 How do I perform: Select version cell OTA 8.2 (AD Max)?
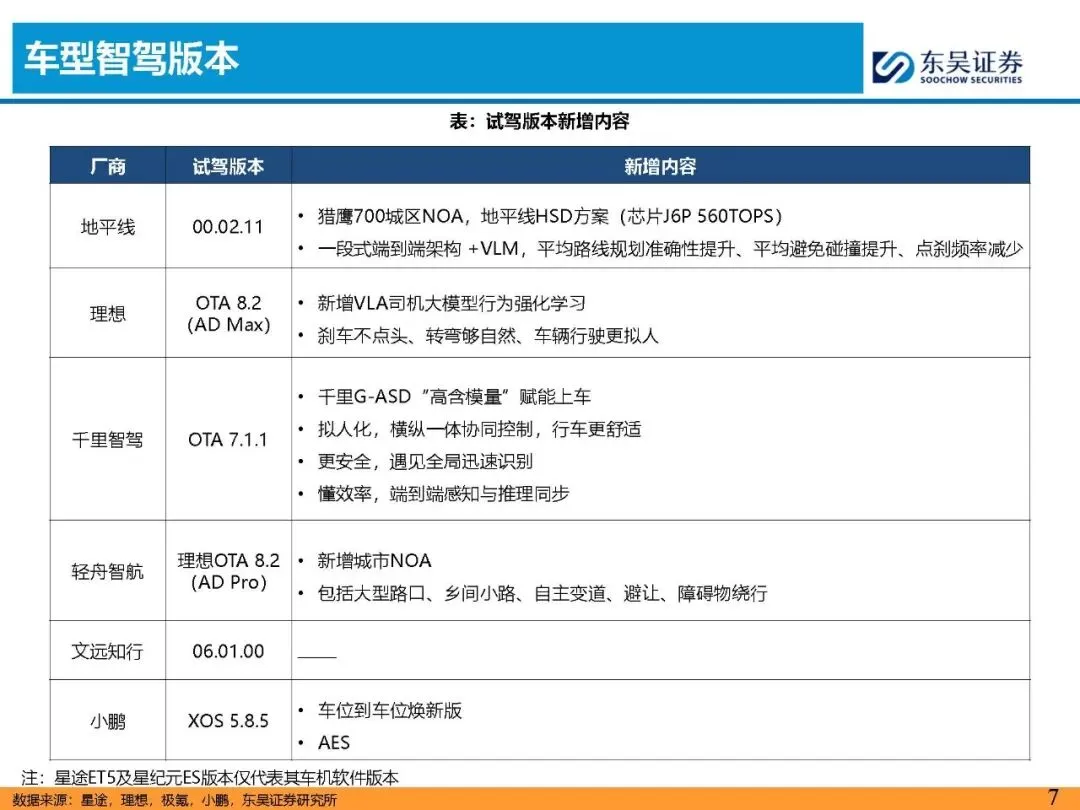click(228, 313)
